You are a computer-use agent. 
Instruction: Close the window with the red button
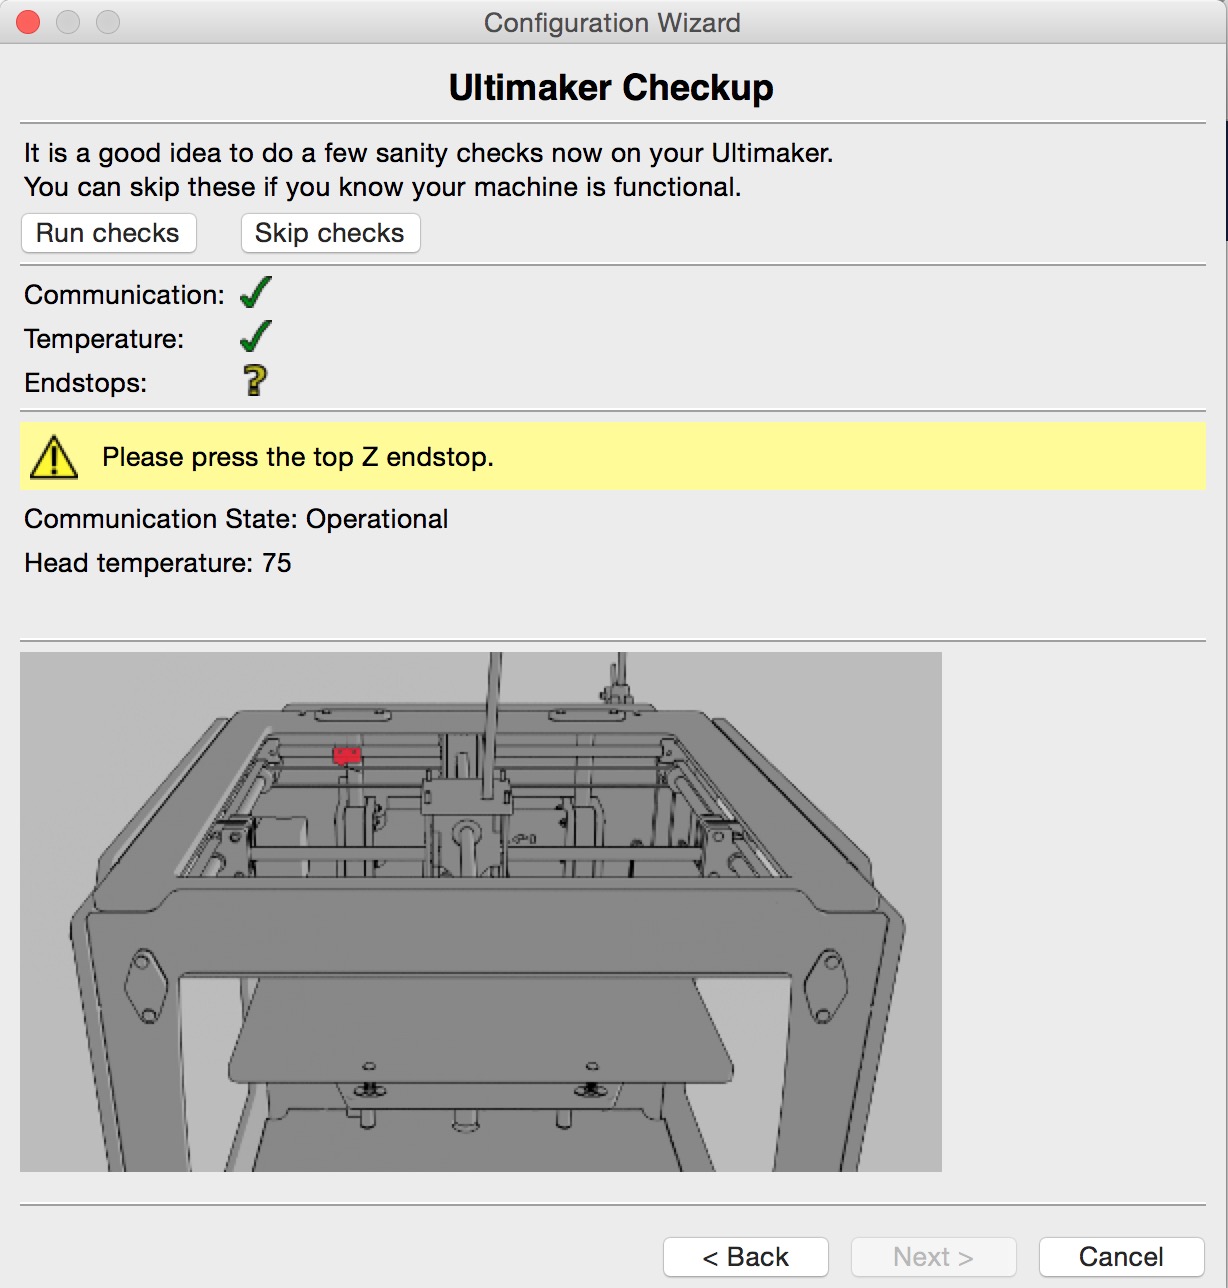(x=28, y=22)
